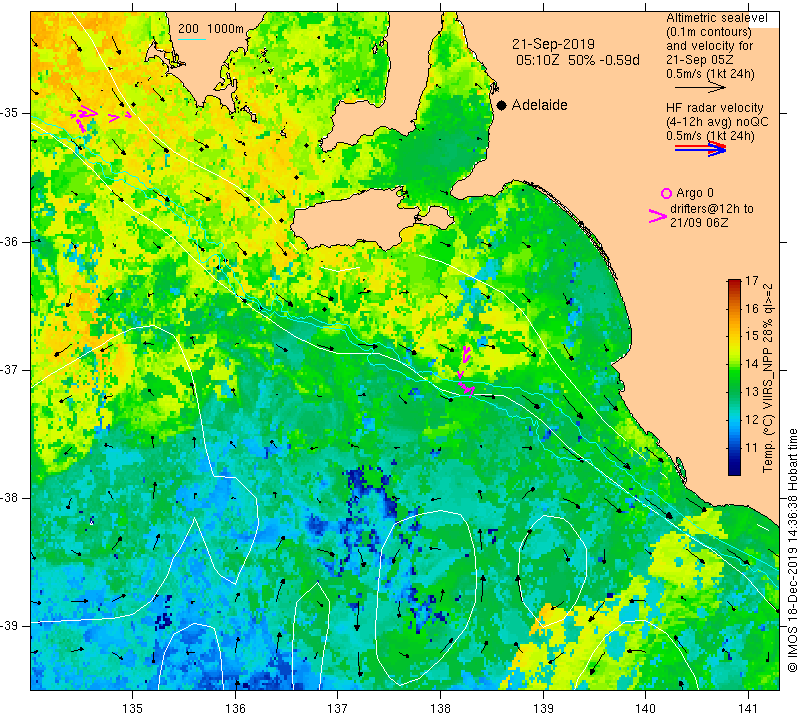
Task: Click the 14 label on the colorbar
Action: [752, 364]
